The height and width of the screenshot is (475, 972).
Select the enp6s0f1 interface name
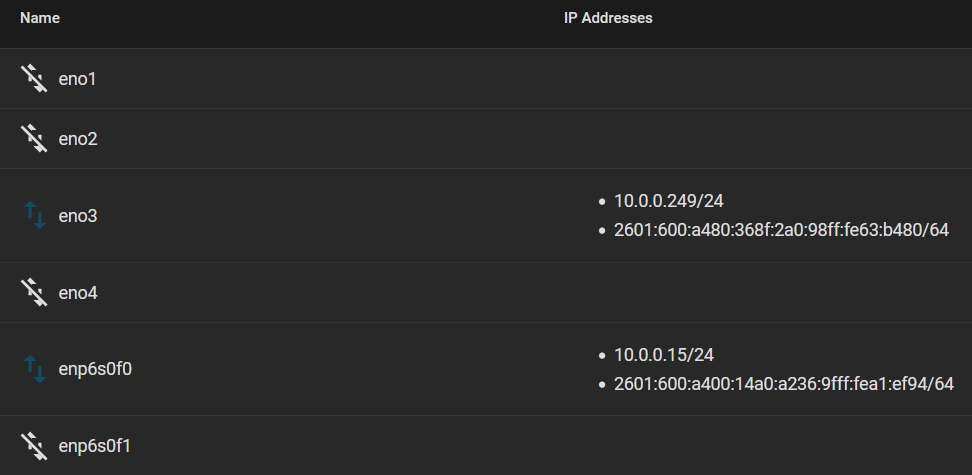pos(95,446)
